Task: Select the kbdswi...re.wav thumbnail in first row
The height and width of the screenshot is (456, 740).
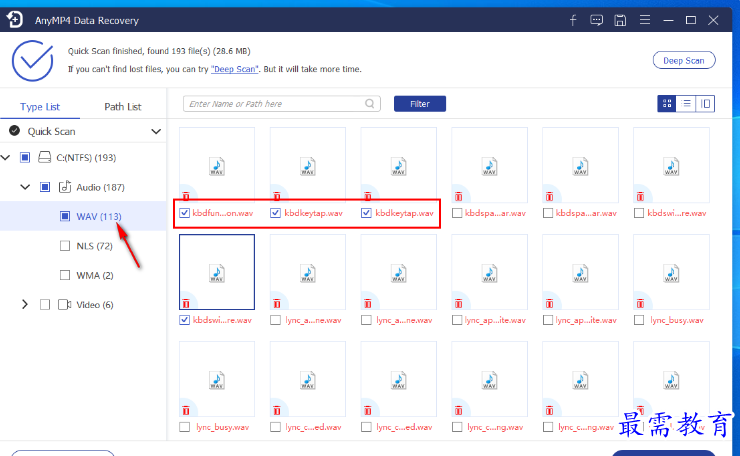Action: click(671, 165)
